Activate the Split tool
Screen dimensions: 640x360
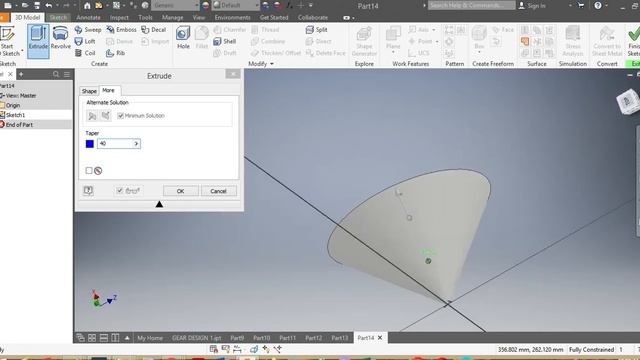click(x=316, y=29)
